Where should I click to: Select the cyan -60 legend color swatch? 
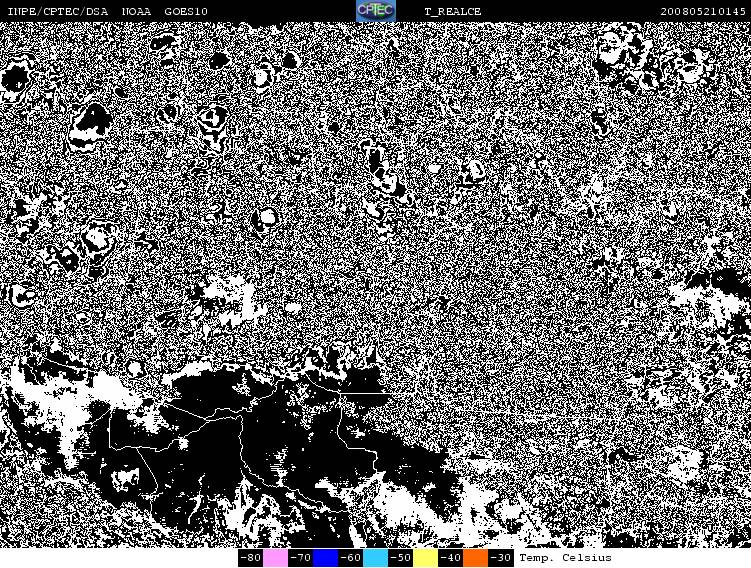click(x=376, y=558)
